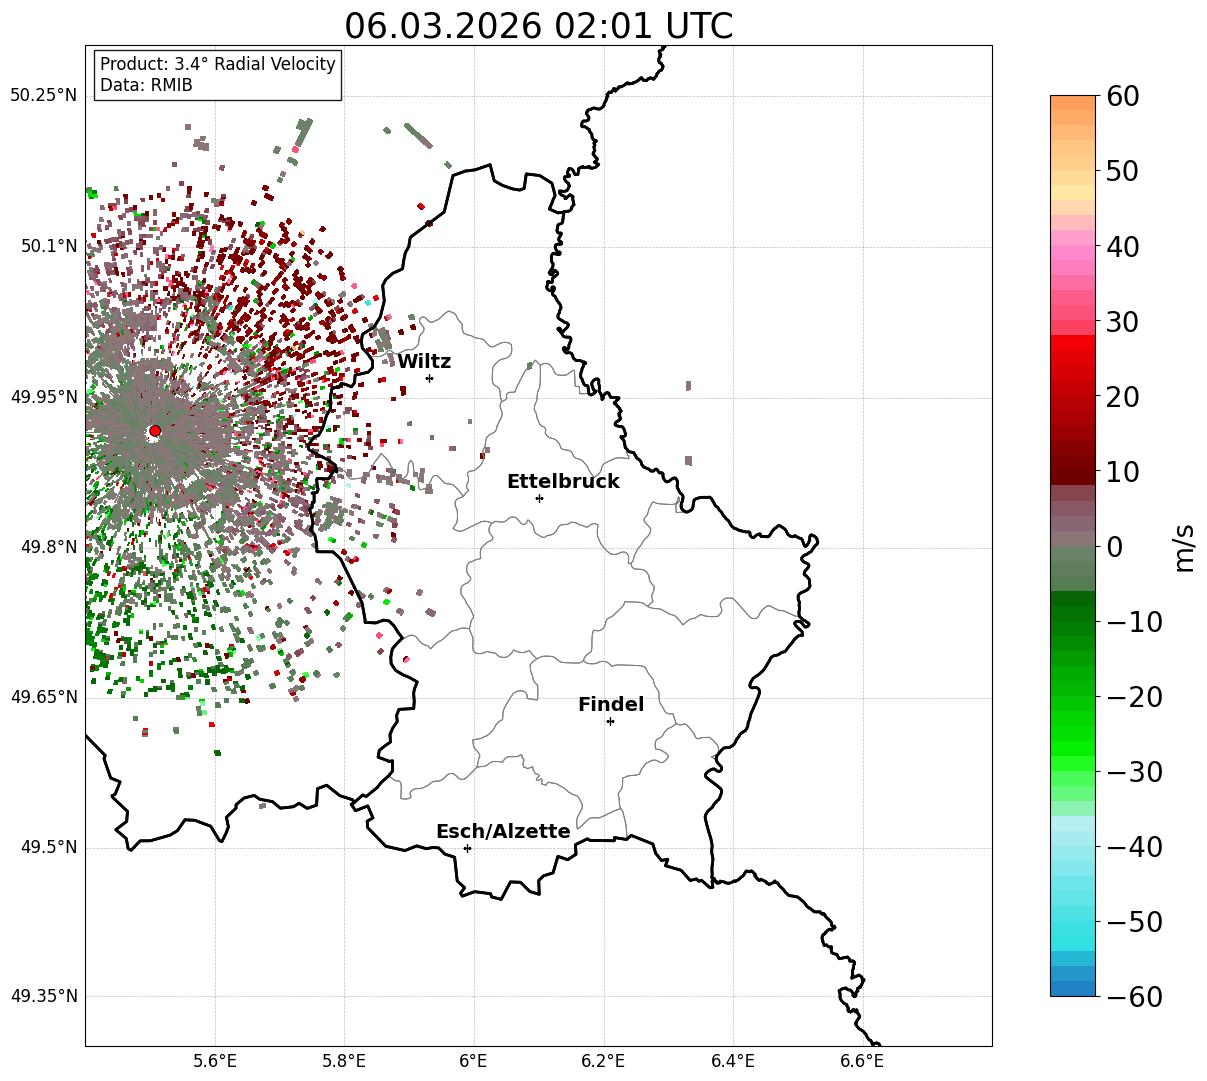Image resolution: width=1207 pixels, height=1081 pixels.
Task: Click the pink colorbar segment near 40
Action: point(1073,253)
